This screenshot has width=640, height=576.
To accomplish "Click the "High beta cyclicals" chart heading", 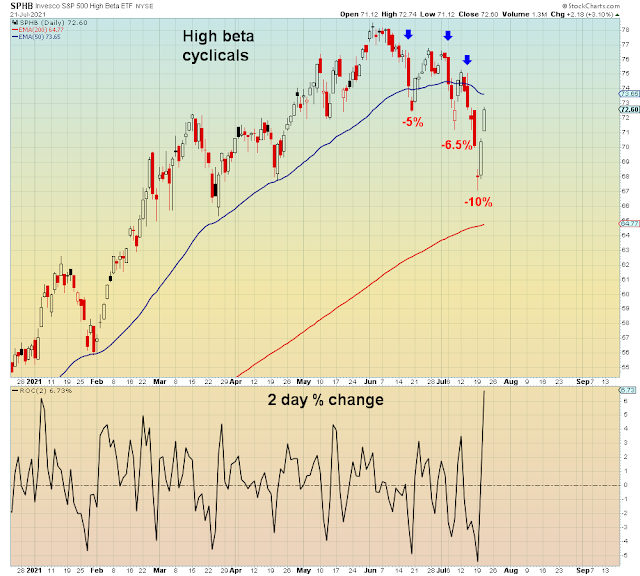I will click(x=218, y=46).
